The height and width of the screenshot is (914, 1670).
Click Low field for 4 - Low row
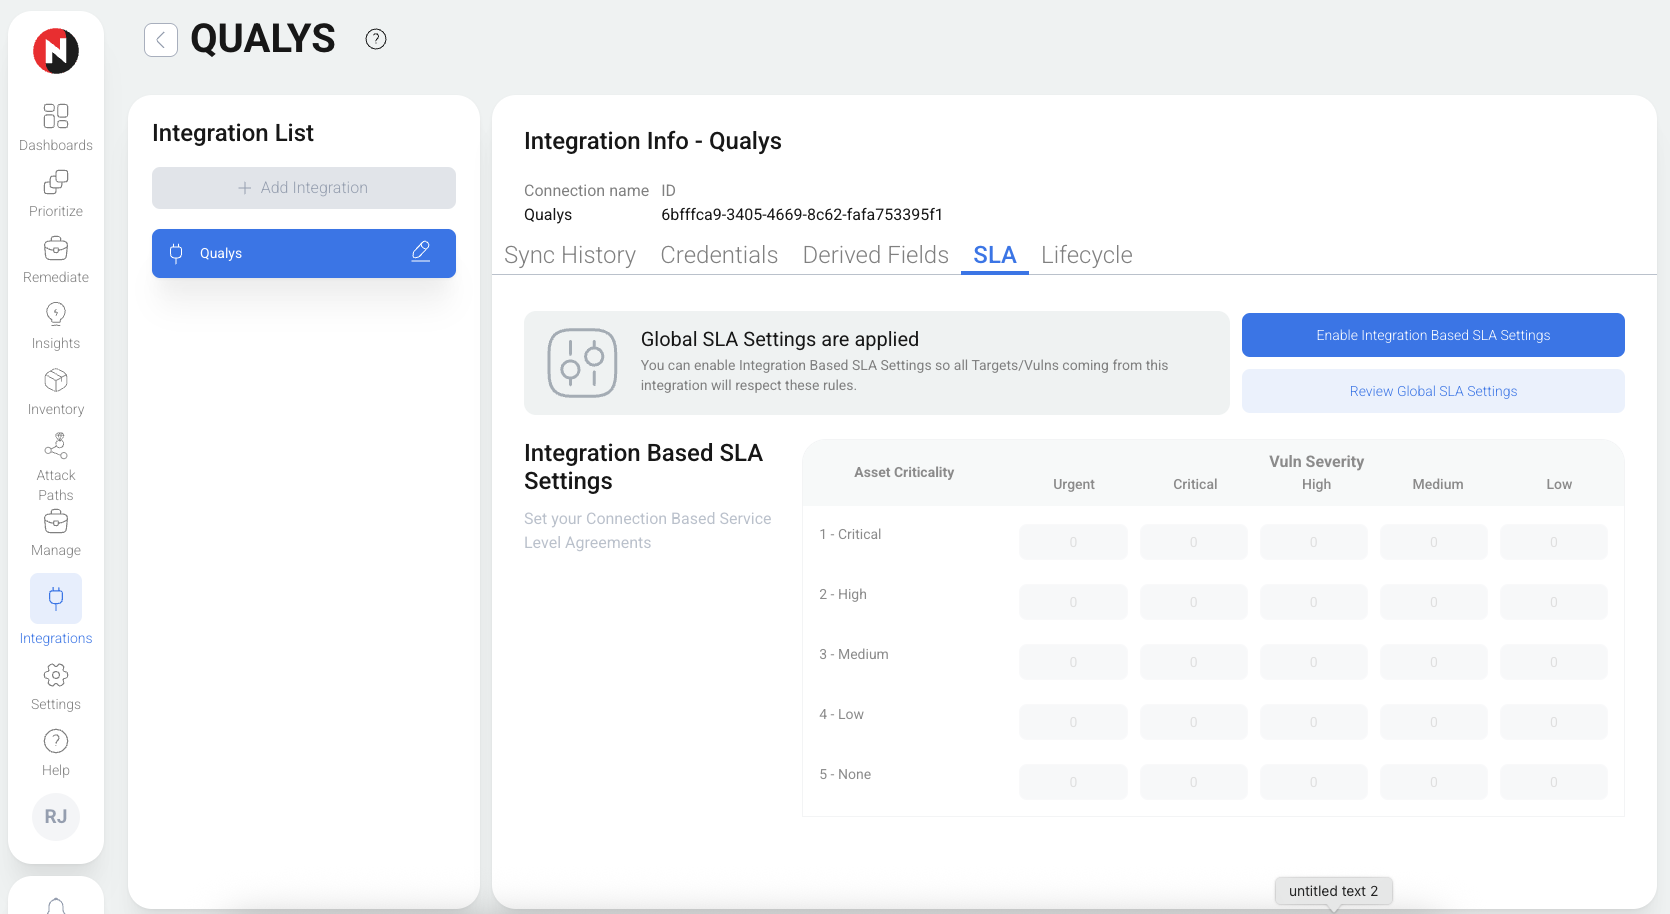point(1554,722)
